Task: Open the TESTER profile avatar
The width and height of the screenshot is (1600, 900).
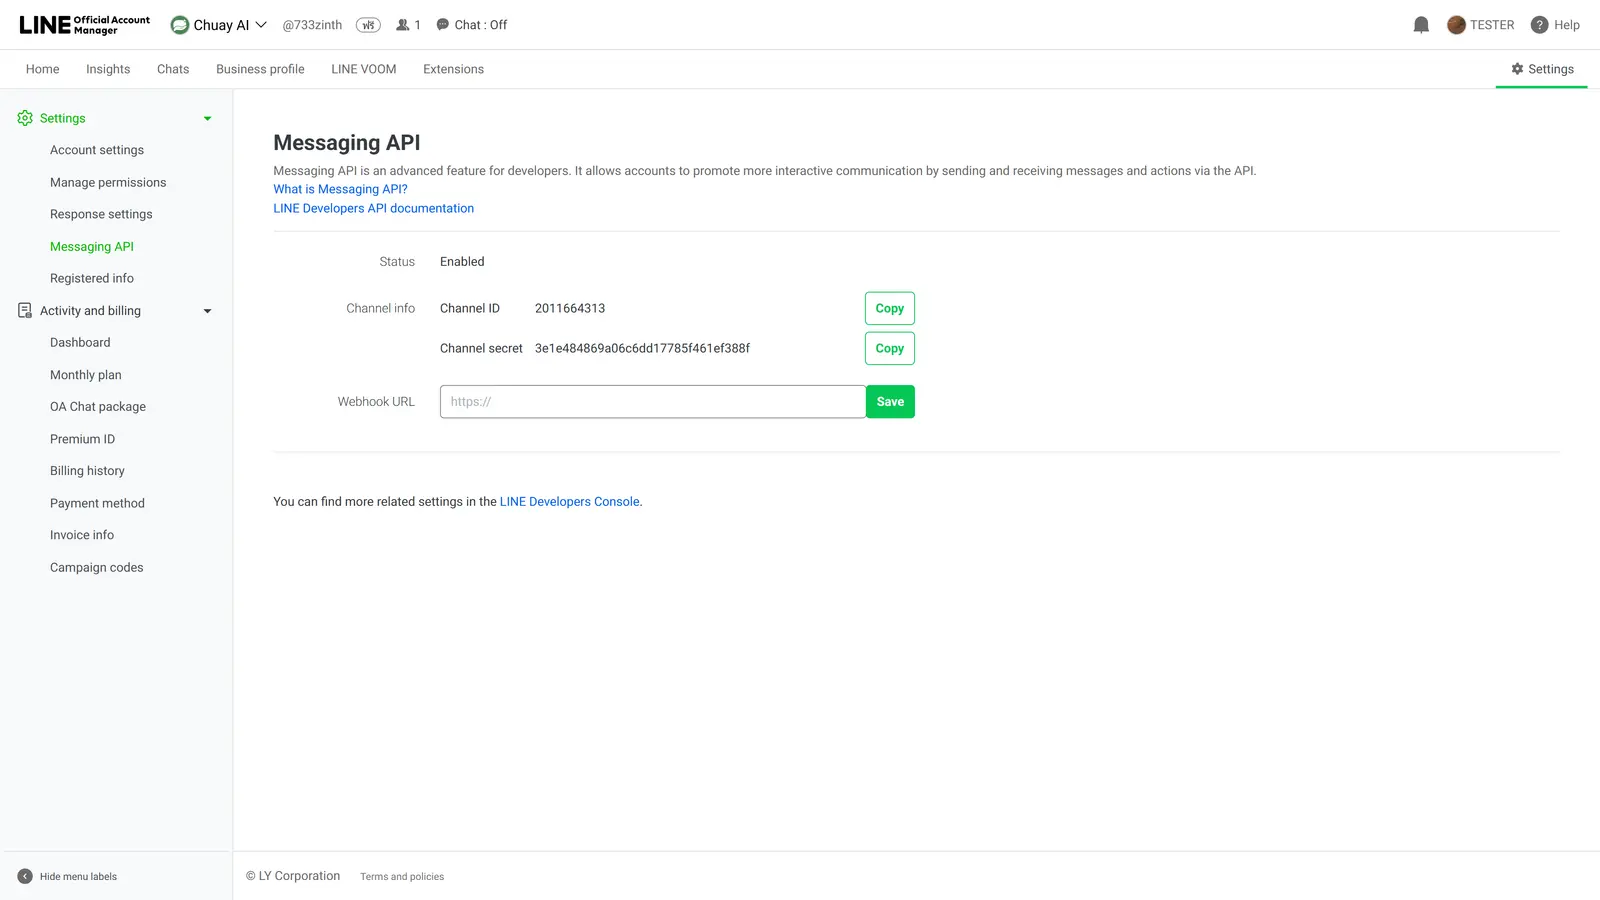Action: click(1456, 25)
